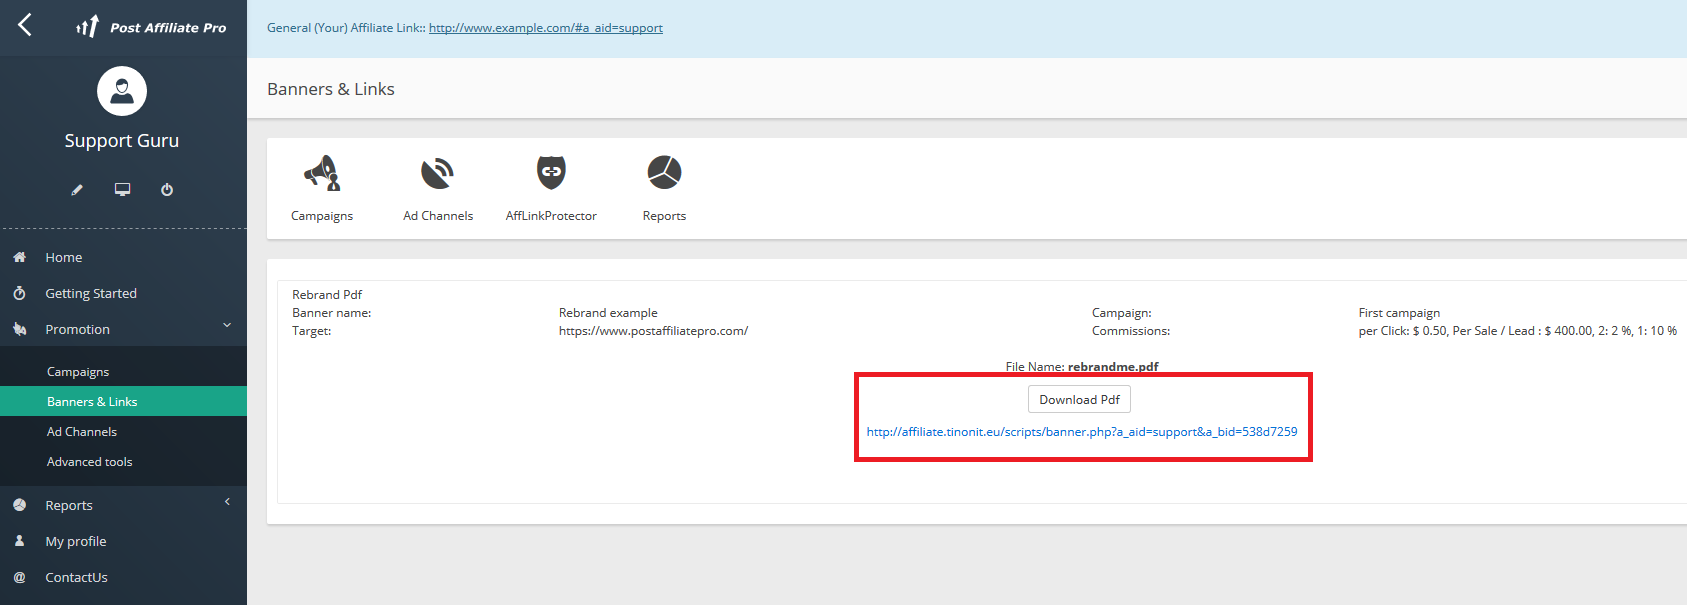Image resolution: width=1687 pixels, height=605 pixels.
Task: Open the AffLinkProtector shield icon
Action: (x=551, y=173)
